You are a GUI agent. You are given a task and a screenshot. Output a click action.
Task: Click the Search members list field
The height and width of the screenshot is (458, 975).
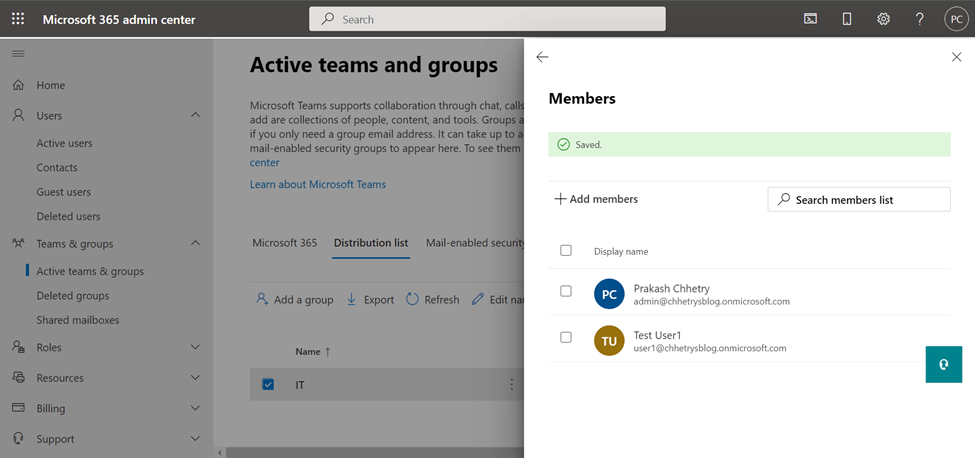[859, 199]
